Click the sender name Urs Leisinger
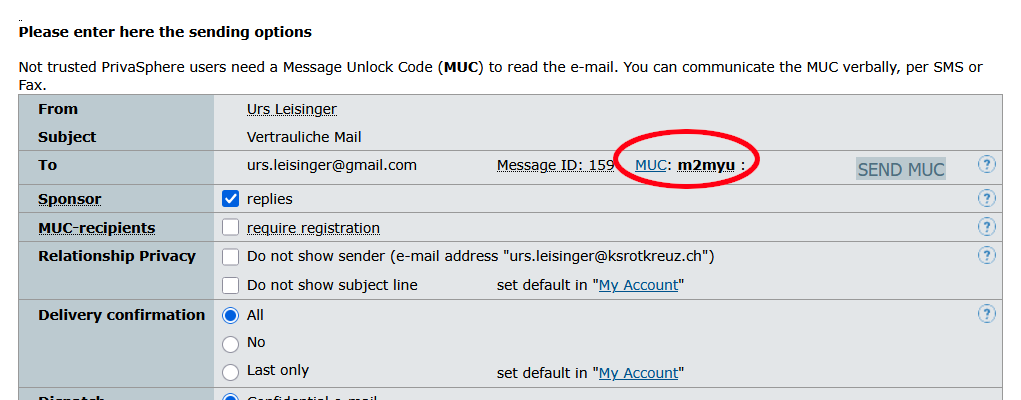Image resolution: width=1021 pixels, height=400 pixels. pyautogui.click(x=294, y=109)
